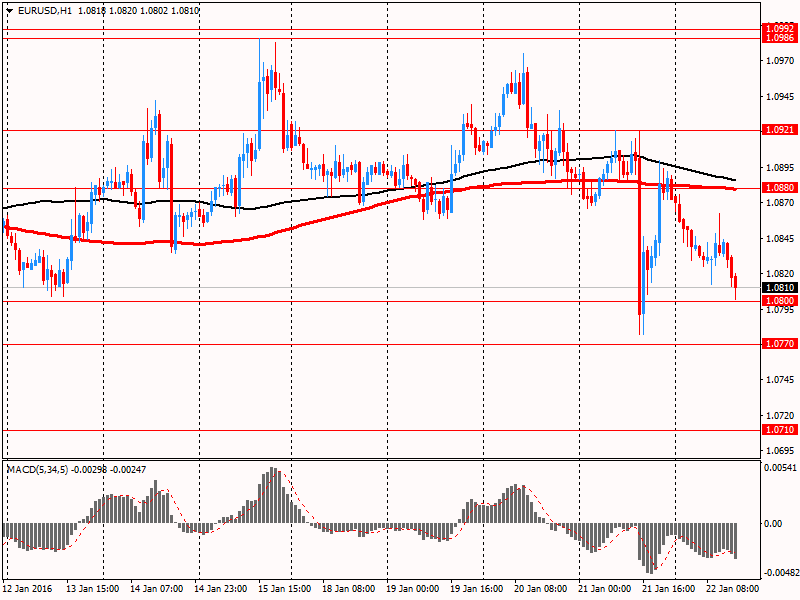Click the 1.0970 value on price scale

tap(779, 61)
